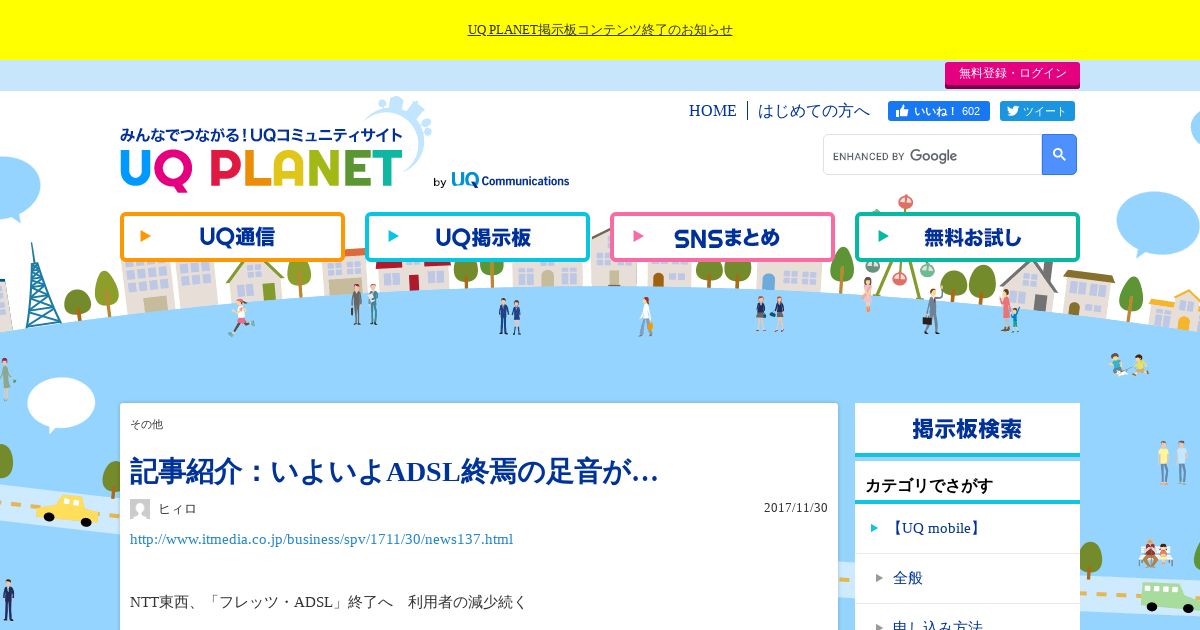Viewport: 1200px width, 630px height.
Task: Focus the Google custom search field
Action: pos(933,155)
